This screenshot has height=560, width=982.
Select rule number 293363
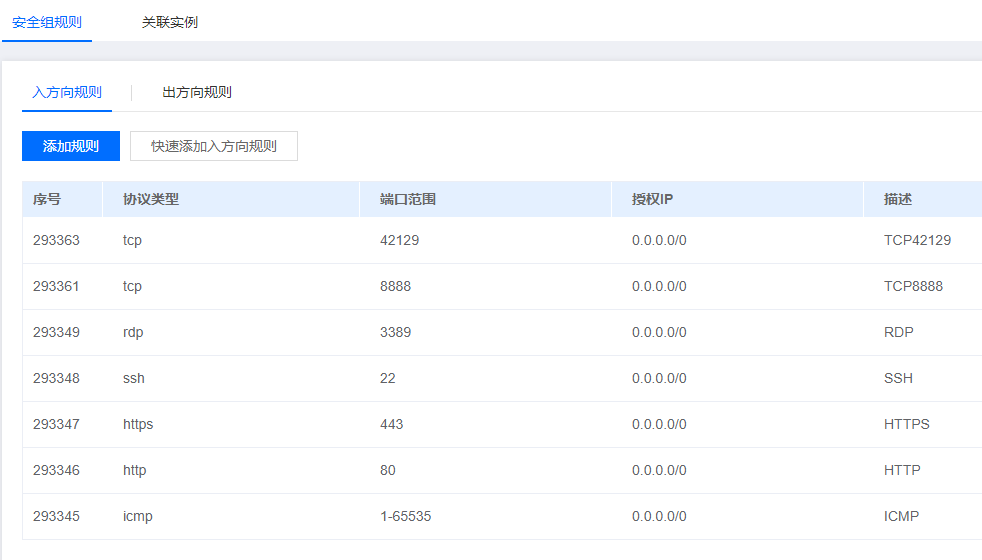click(56, 241)
